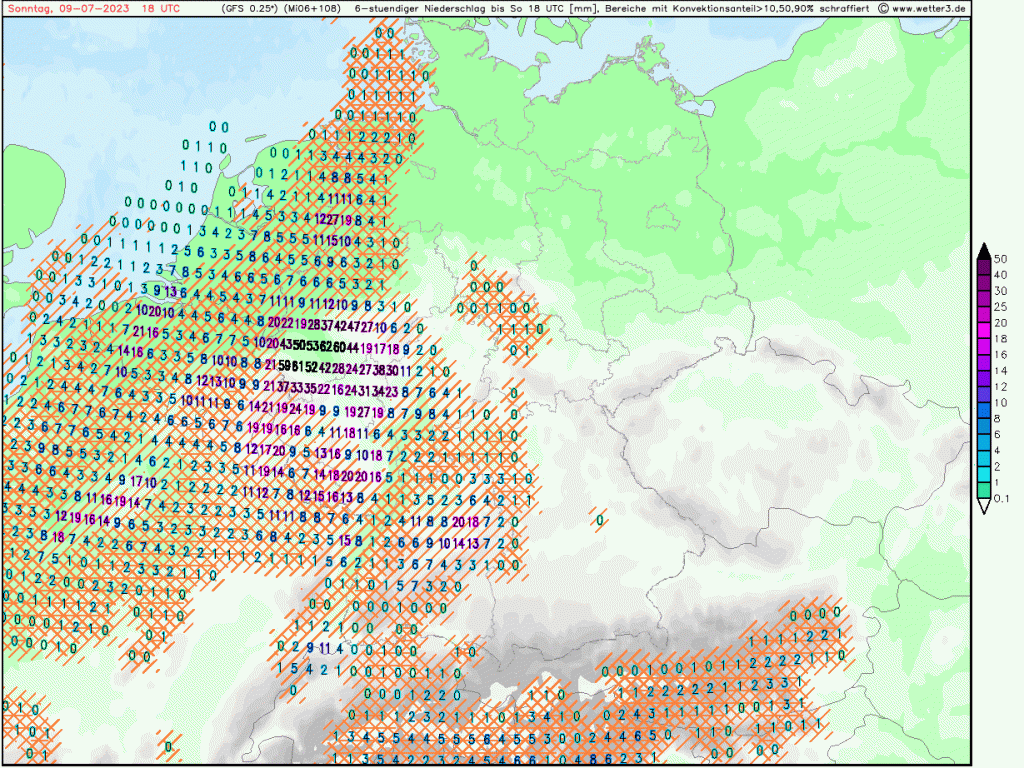Open the www.wetter3.de link in the header
The height and width of the screenshot is (768, 1024).
pyautogui.click(x=929, y=8)
